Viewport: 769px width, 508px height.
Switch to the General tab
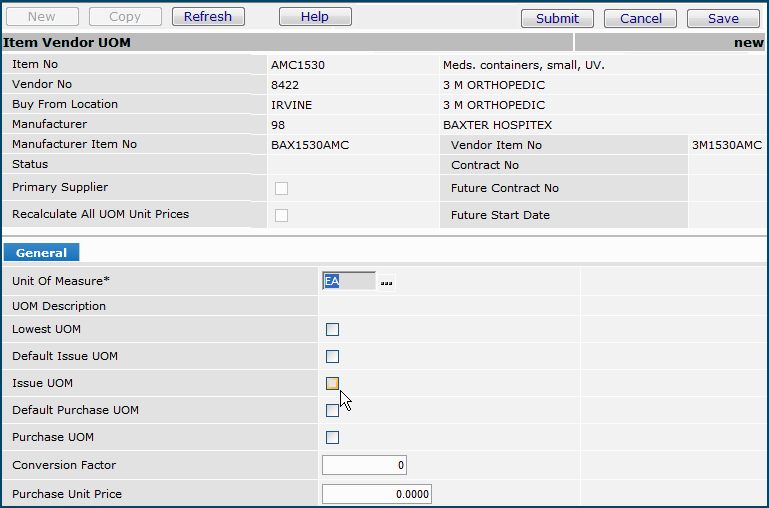click(x=41, y=253)
